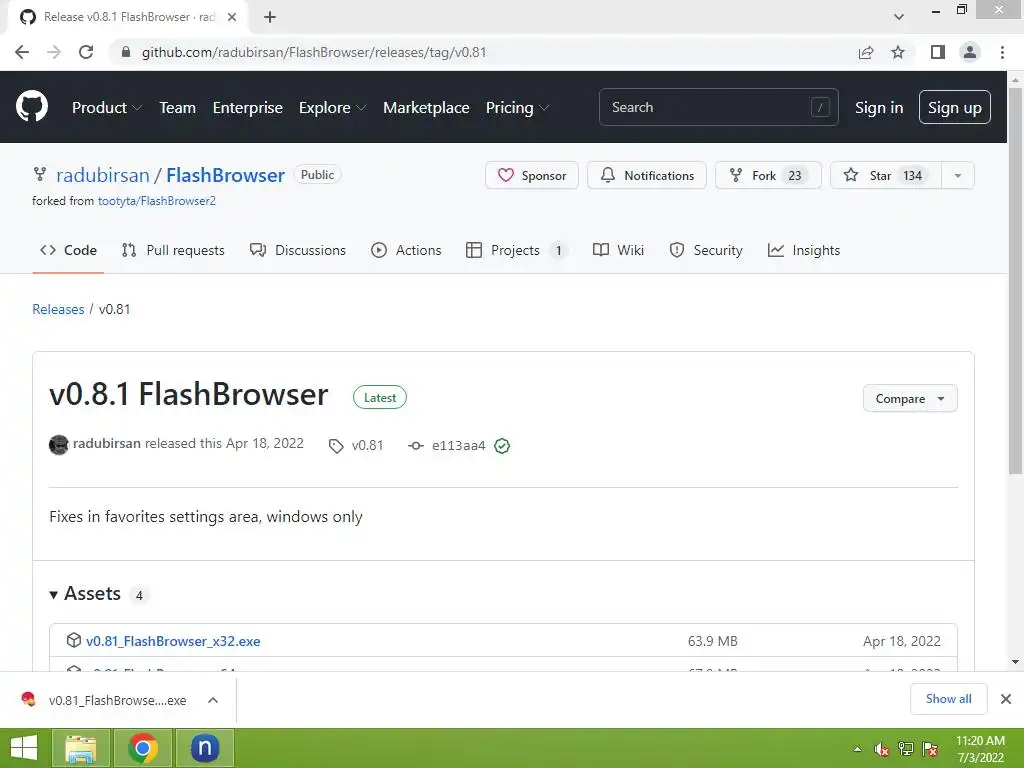The width and height of the screenshot is (1024, 768).
Task: Click the Action Center flag tray icon
Action: [x=931, y=749]
